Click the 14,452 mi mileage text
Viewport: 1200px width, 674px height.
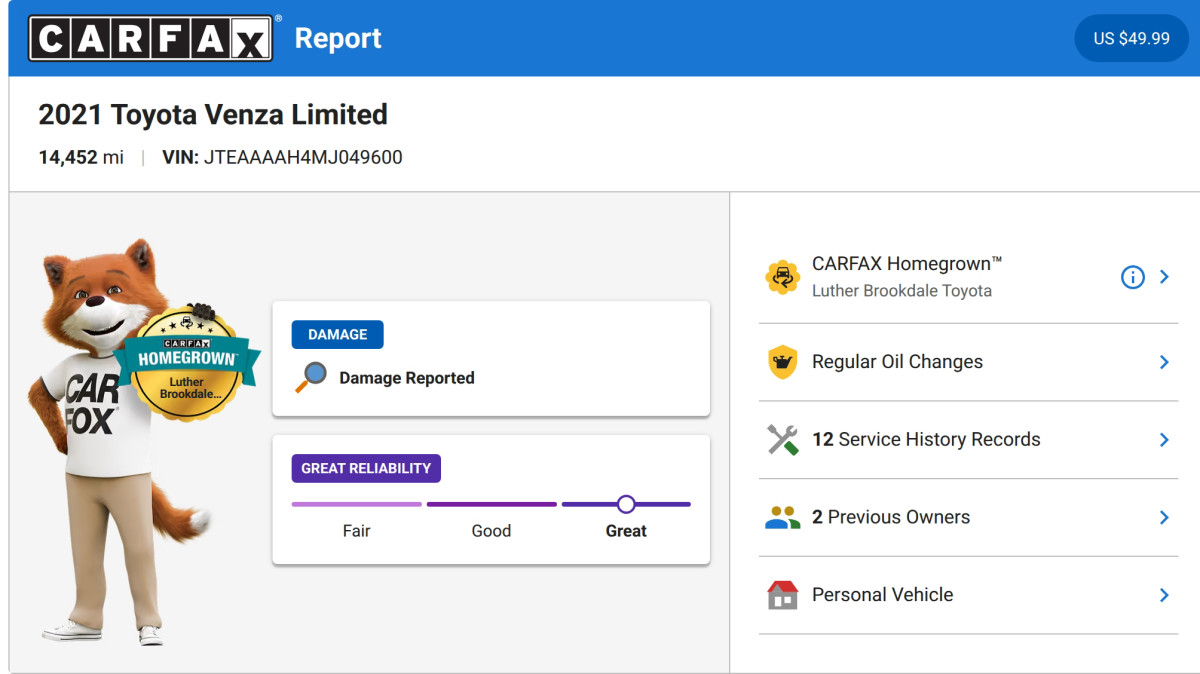pos(81,157)
